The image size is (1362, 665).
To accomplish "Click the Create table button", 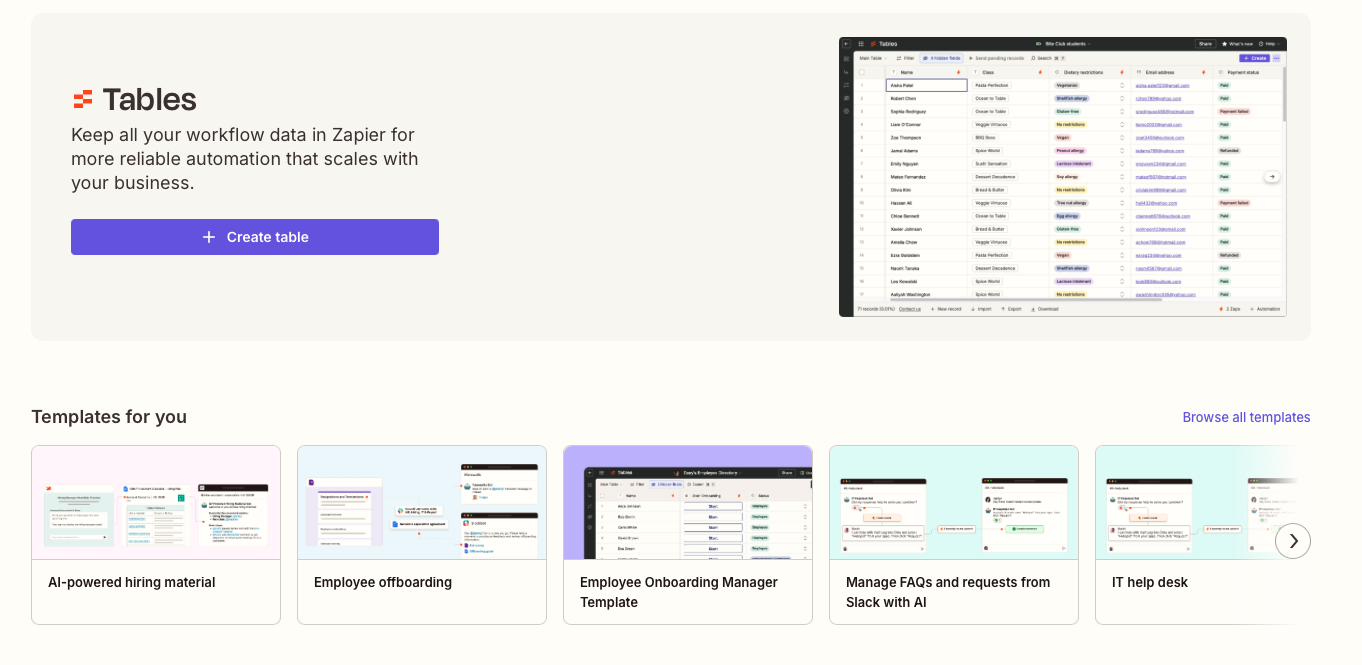I will click(255, 237).
